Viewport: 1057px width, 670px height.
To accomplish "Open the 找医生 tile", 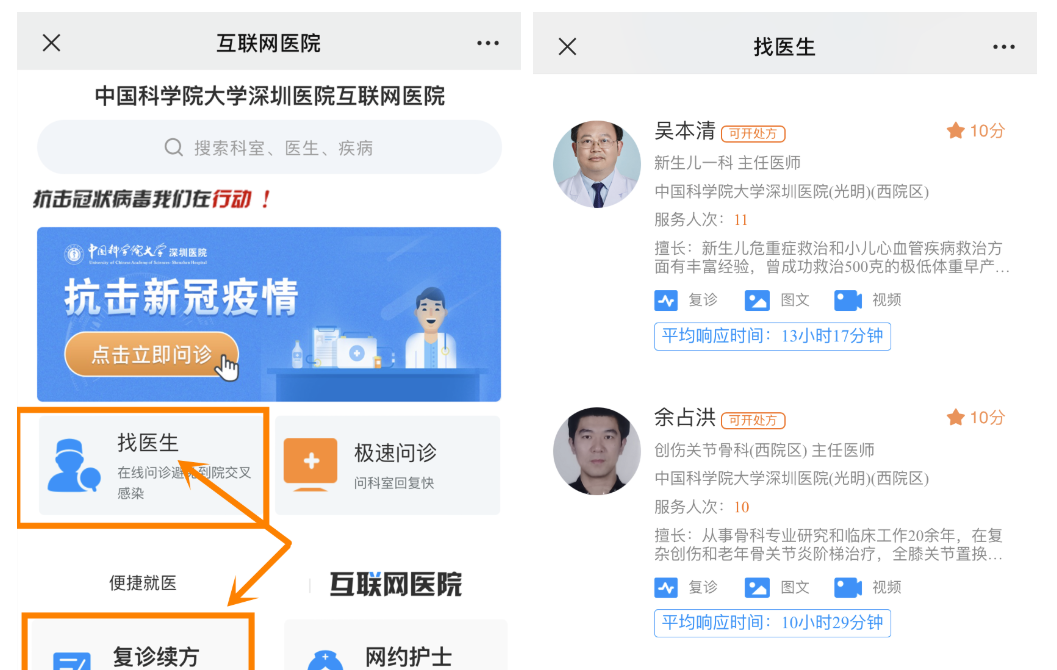I will tap(150, 465).
